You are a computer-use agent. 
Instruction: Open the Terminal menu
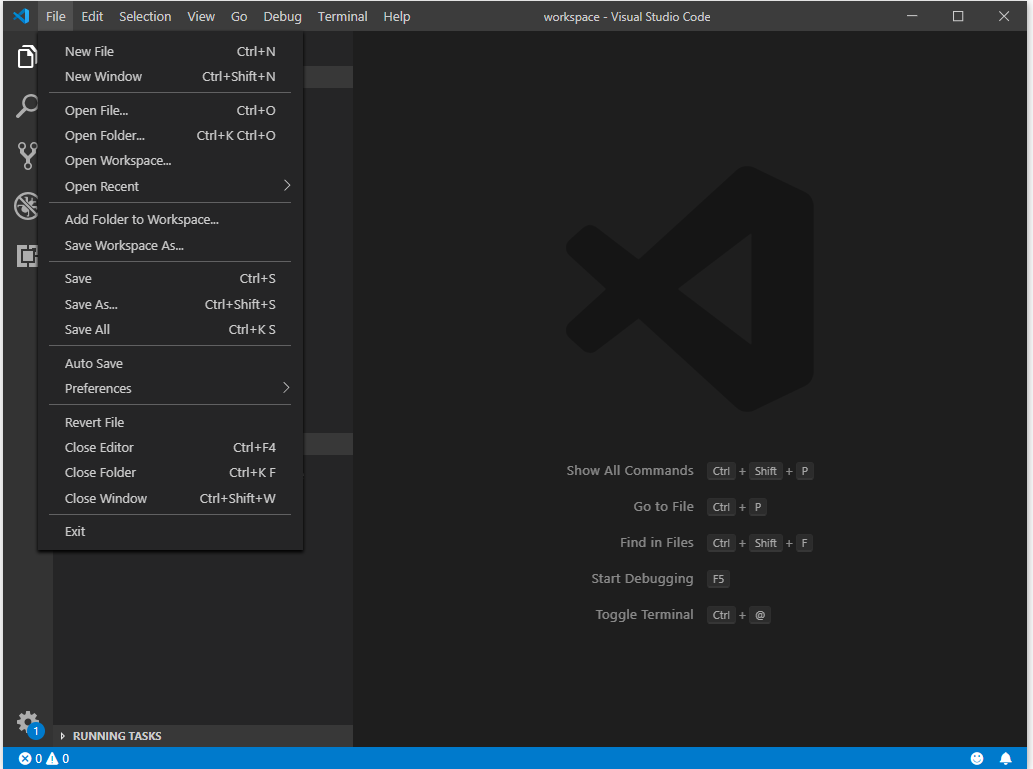click(x=342, y=16)
